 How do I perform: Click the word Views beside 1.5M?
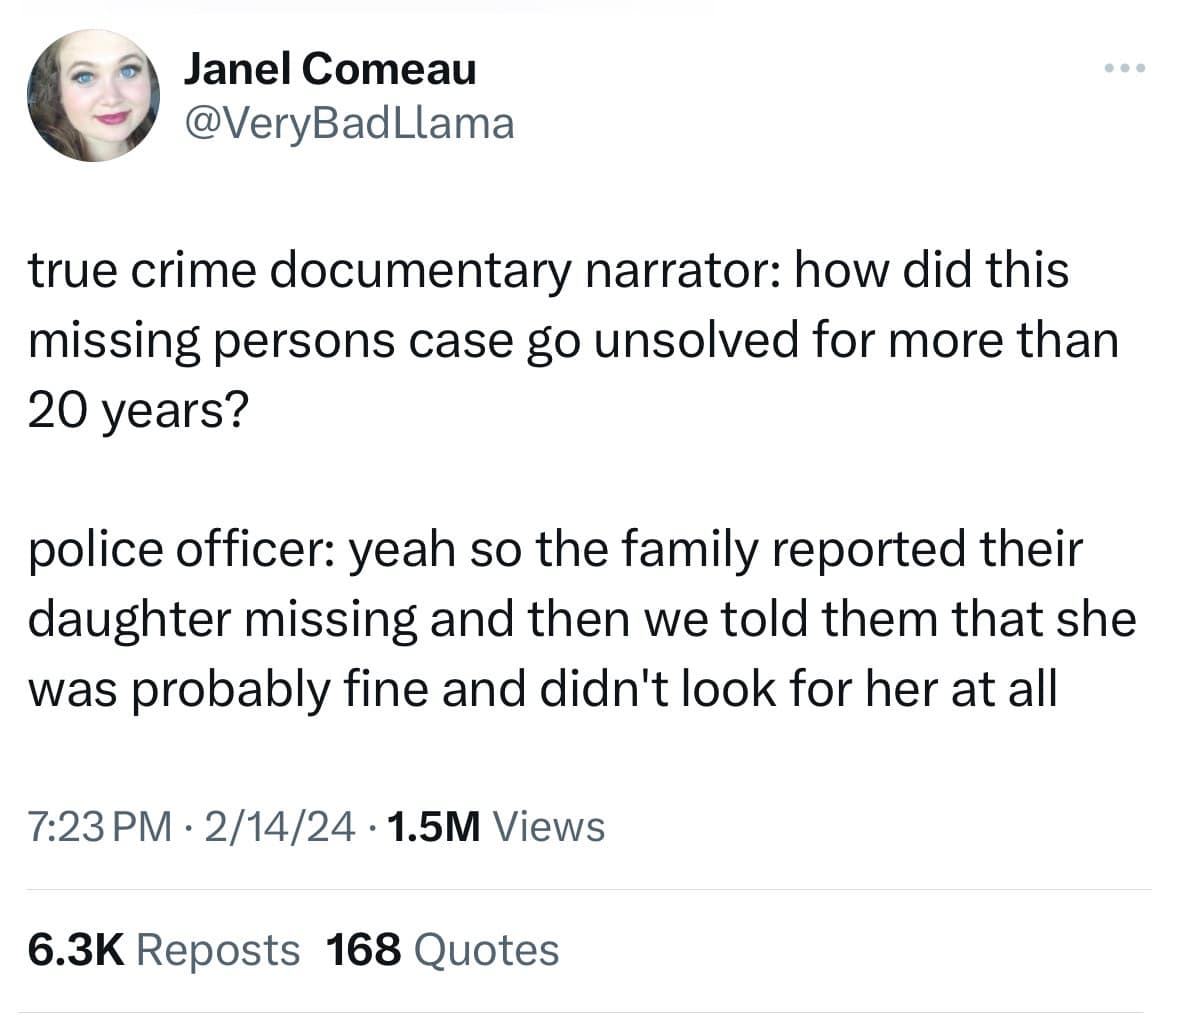pos(549,827)
